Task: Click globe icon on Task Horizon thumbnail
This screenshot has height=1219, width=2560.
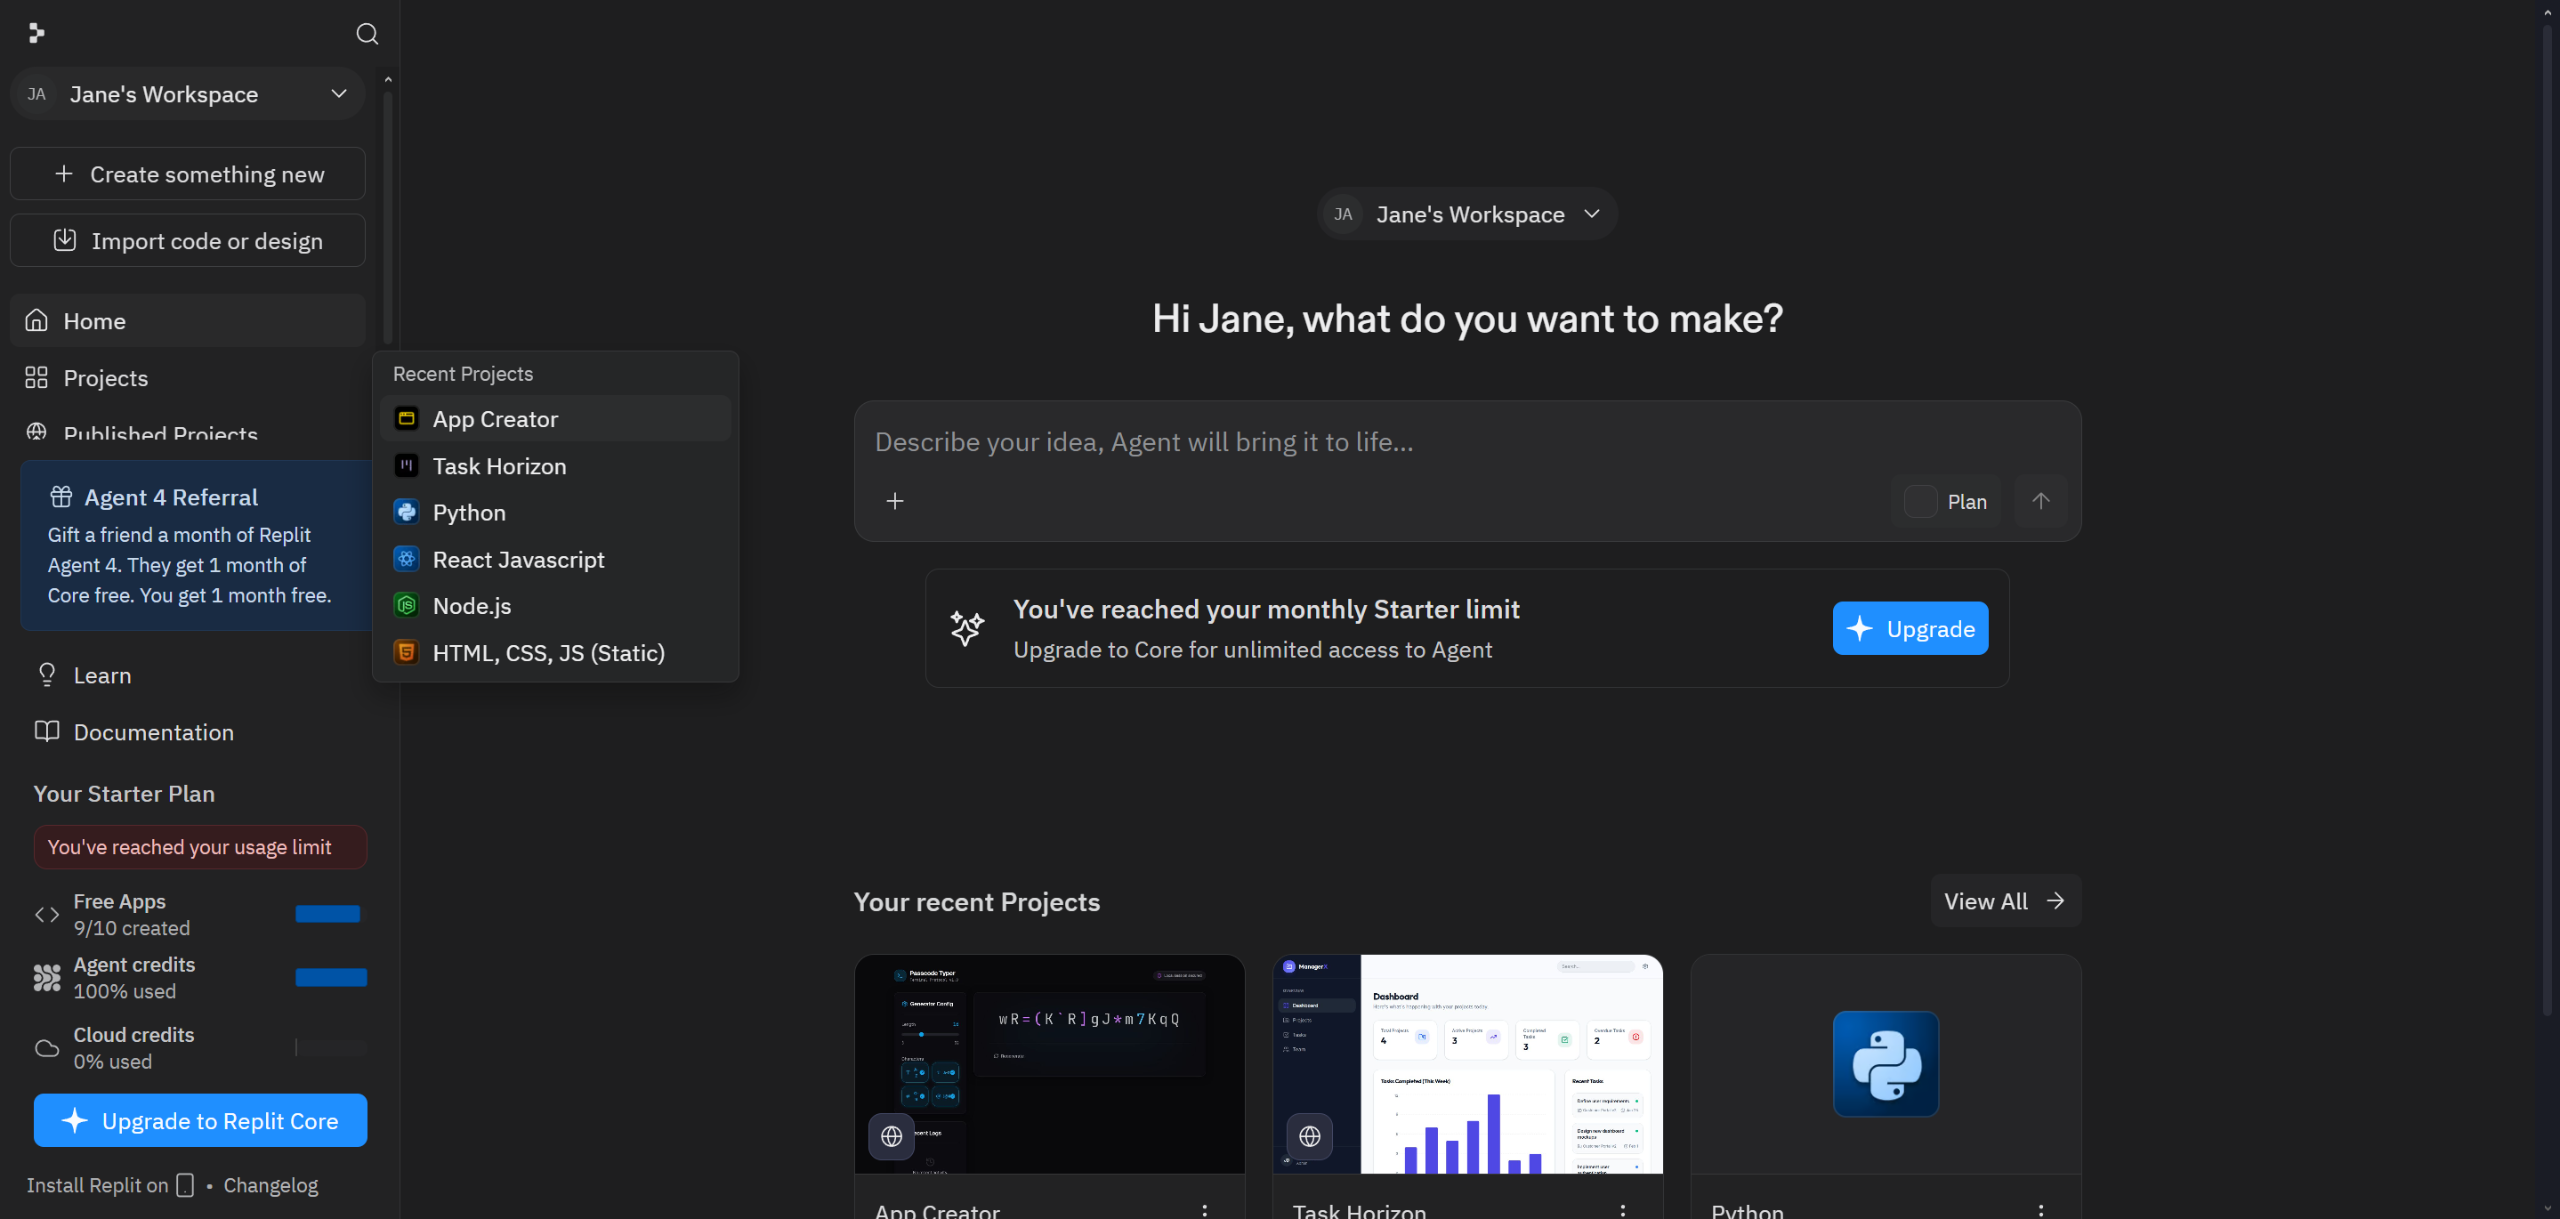Action: pos(1309,1136)
